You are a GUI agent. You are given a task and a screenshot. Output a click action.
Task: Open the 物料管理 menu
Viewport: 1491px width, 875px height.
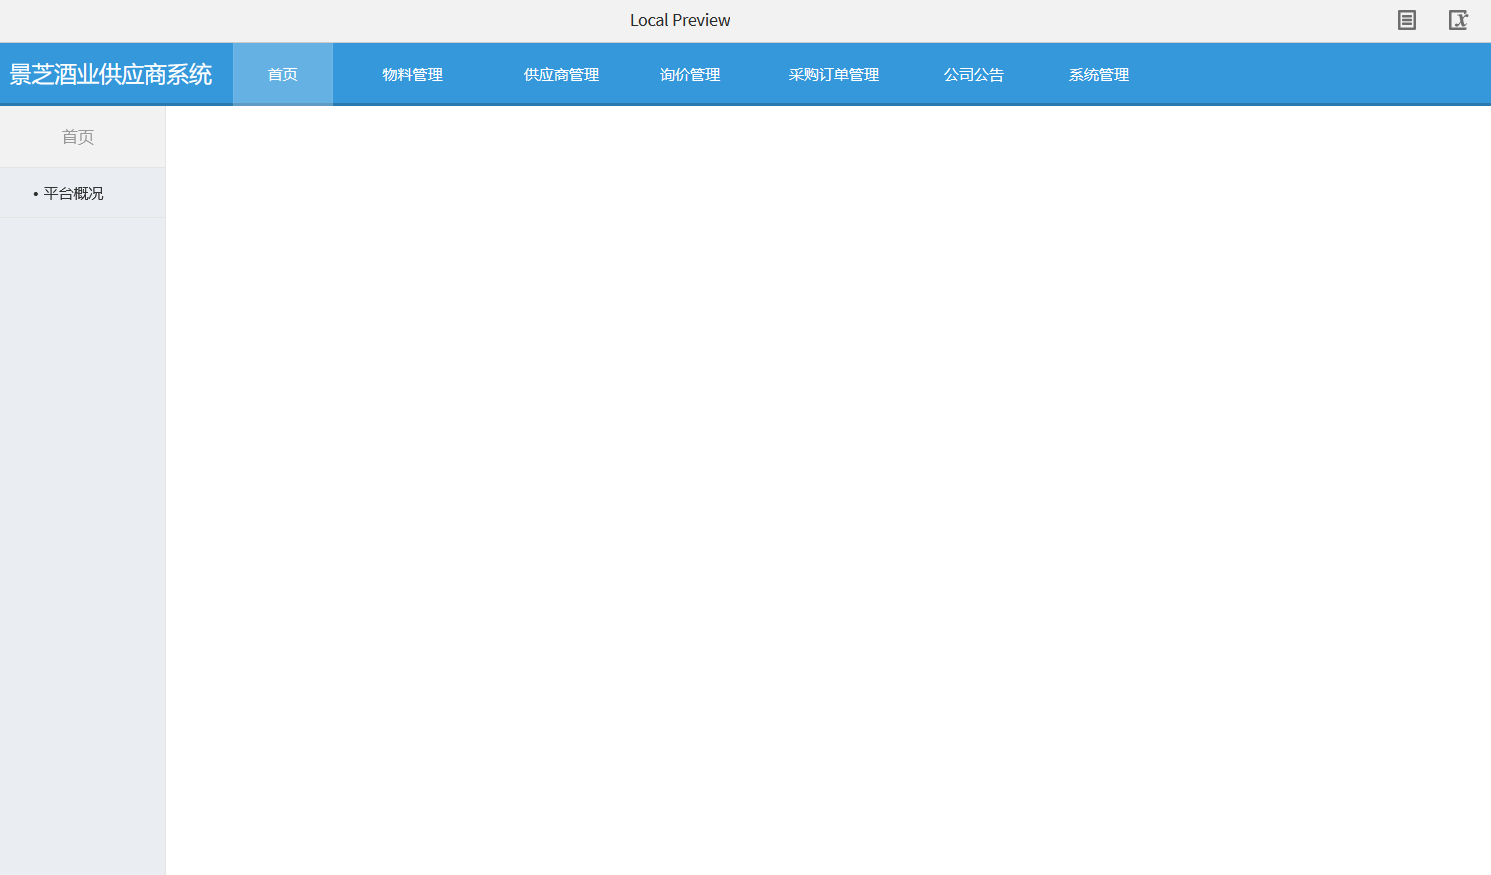pos(412,75)
